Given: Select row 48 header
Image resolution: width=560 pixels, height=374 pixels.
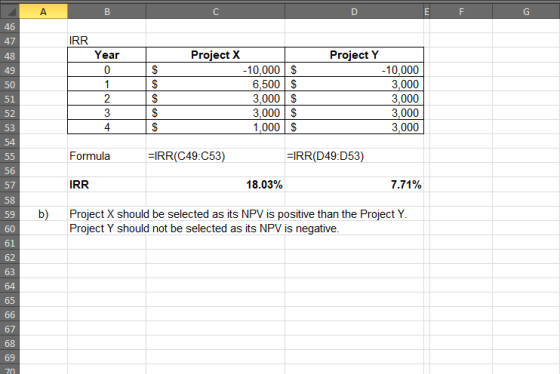Looking at the screenshot, I should click(10, 56).
